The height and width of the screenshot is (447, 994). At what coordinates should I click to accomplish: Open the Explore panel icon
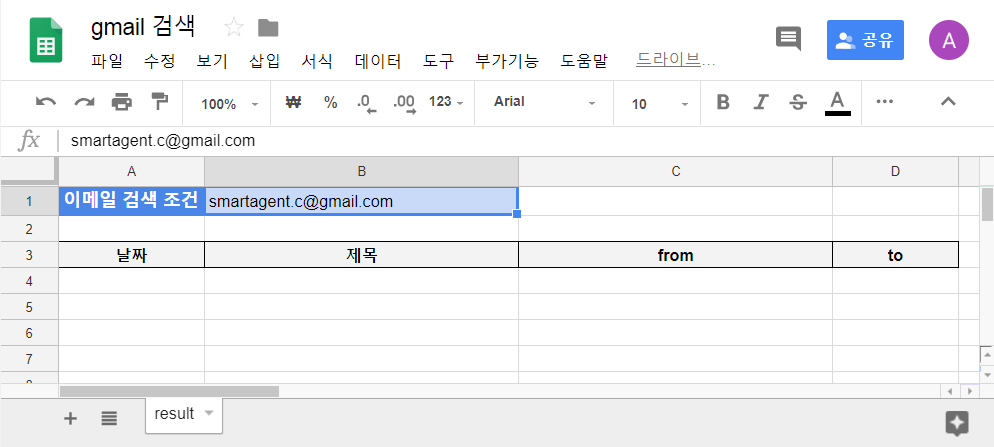[x=957, y=423]
